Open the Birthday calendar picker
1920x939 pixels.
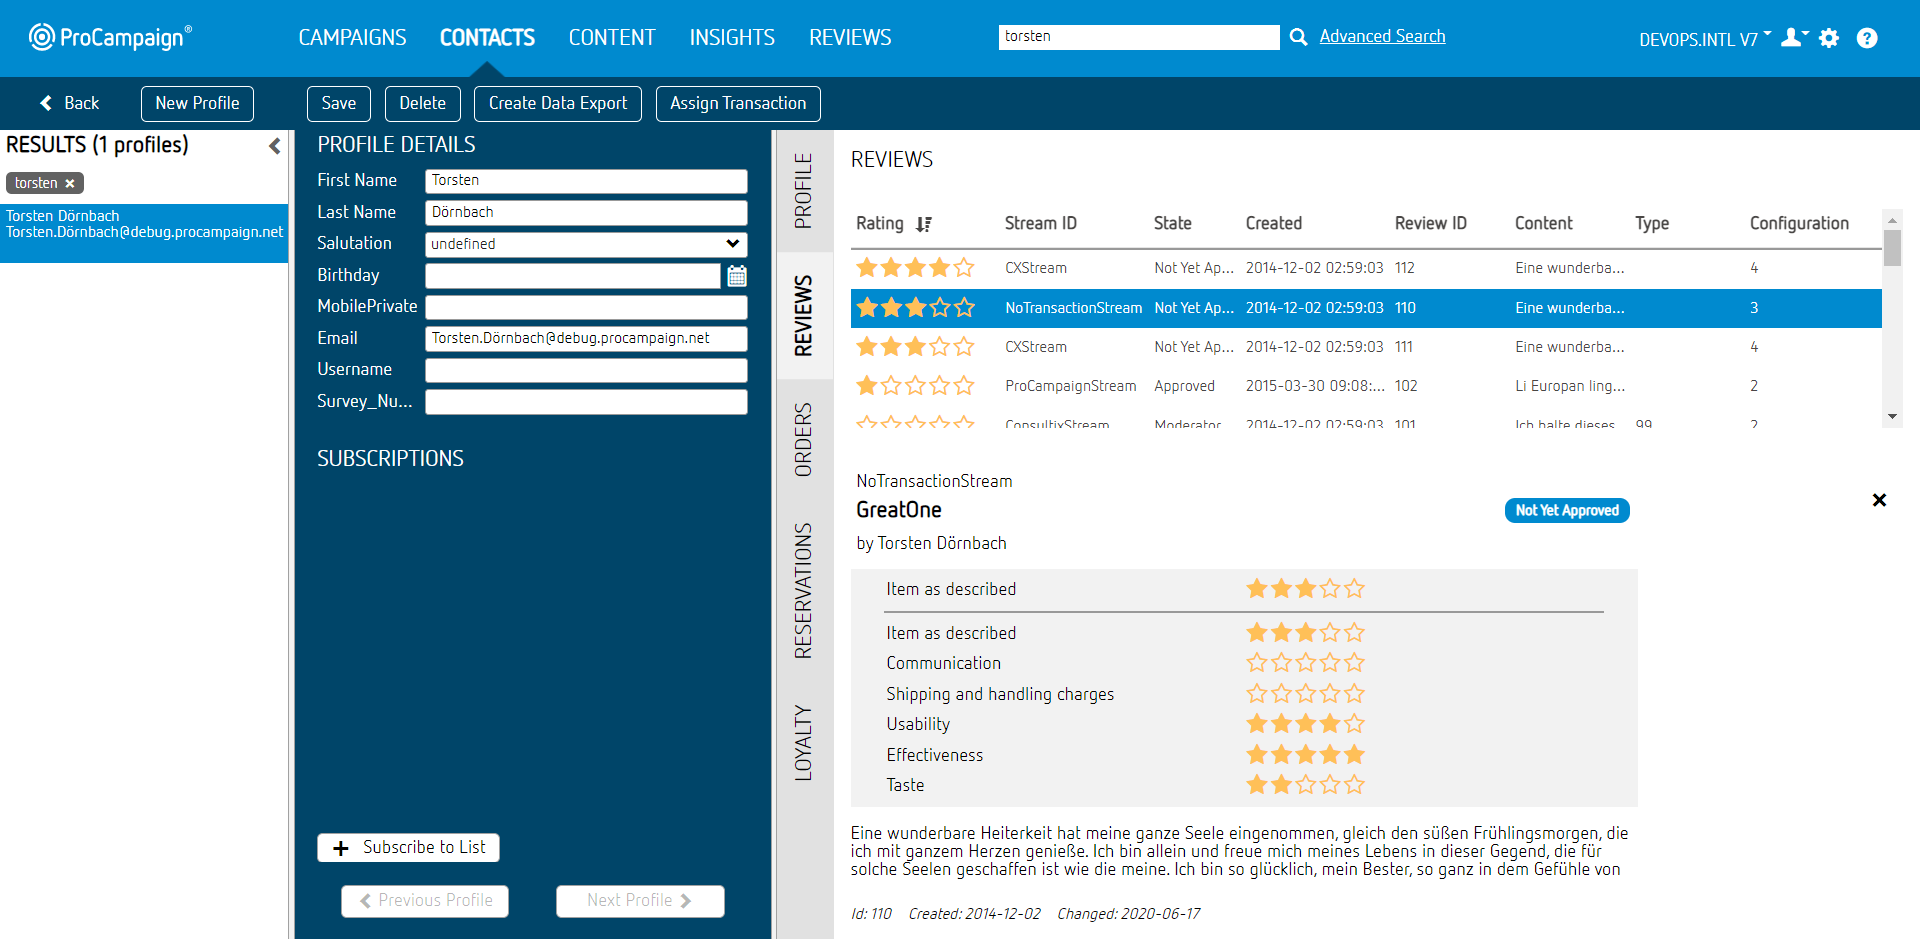point(737,276)
